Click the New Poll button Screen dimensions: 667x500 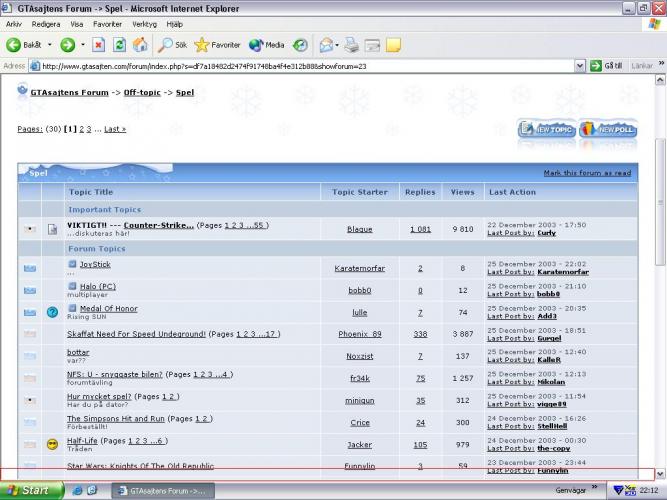(607, 130)
